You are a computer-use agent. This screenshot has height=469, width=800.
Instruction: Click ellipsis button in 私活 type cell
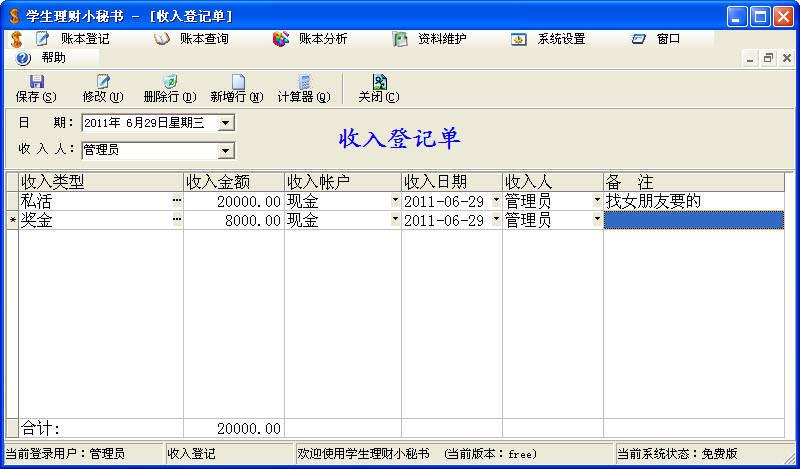[x=177, y=201]
